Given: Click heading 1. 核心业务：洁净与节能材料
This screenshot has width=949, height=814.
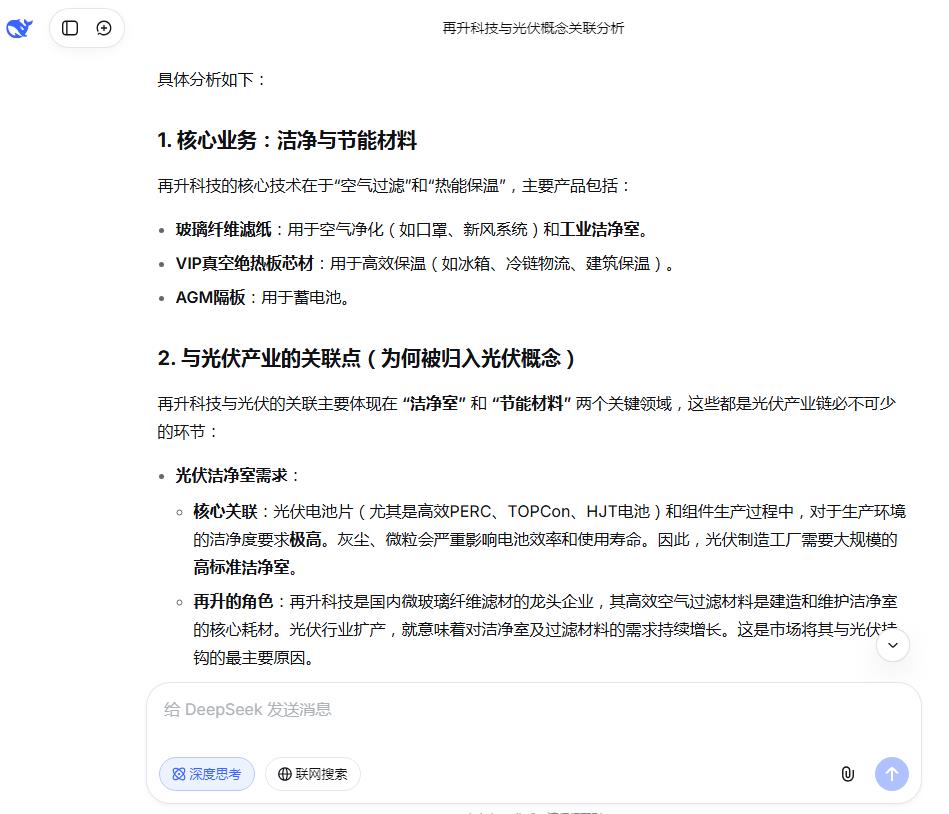Looking at the screenshot, I should (287, 140).
